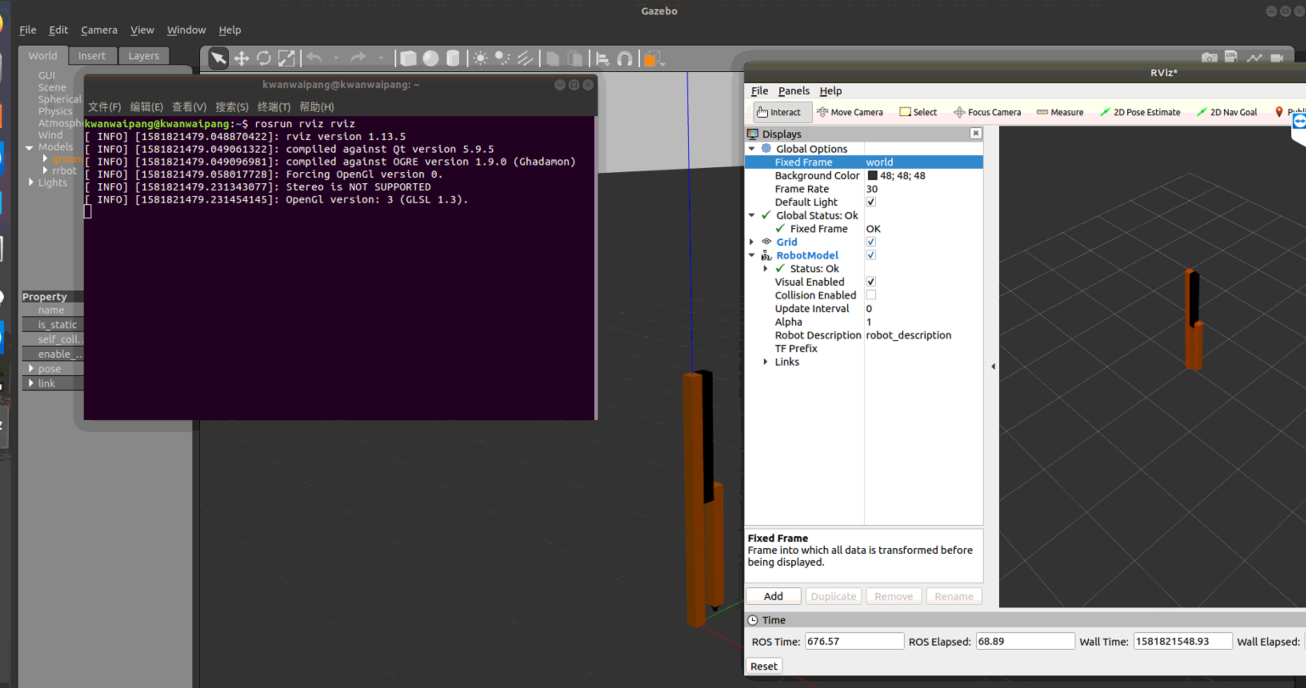This screenshot has height=688, width=1306.
Task: Insert a box shape in Gazebo
Action: coord(408,58)
